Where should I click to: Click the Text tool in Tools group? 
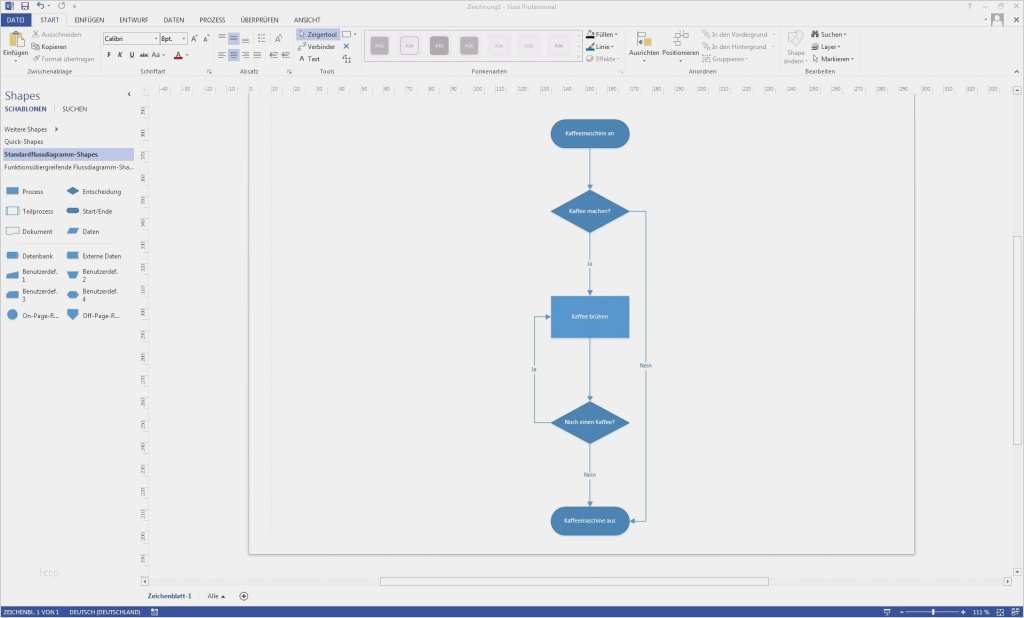pos(310,59)
